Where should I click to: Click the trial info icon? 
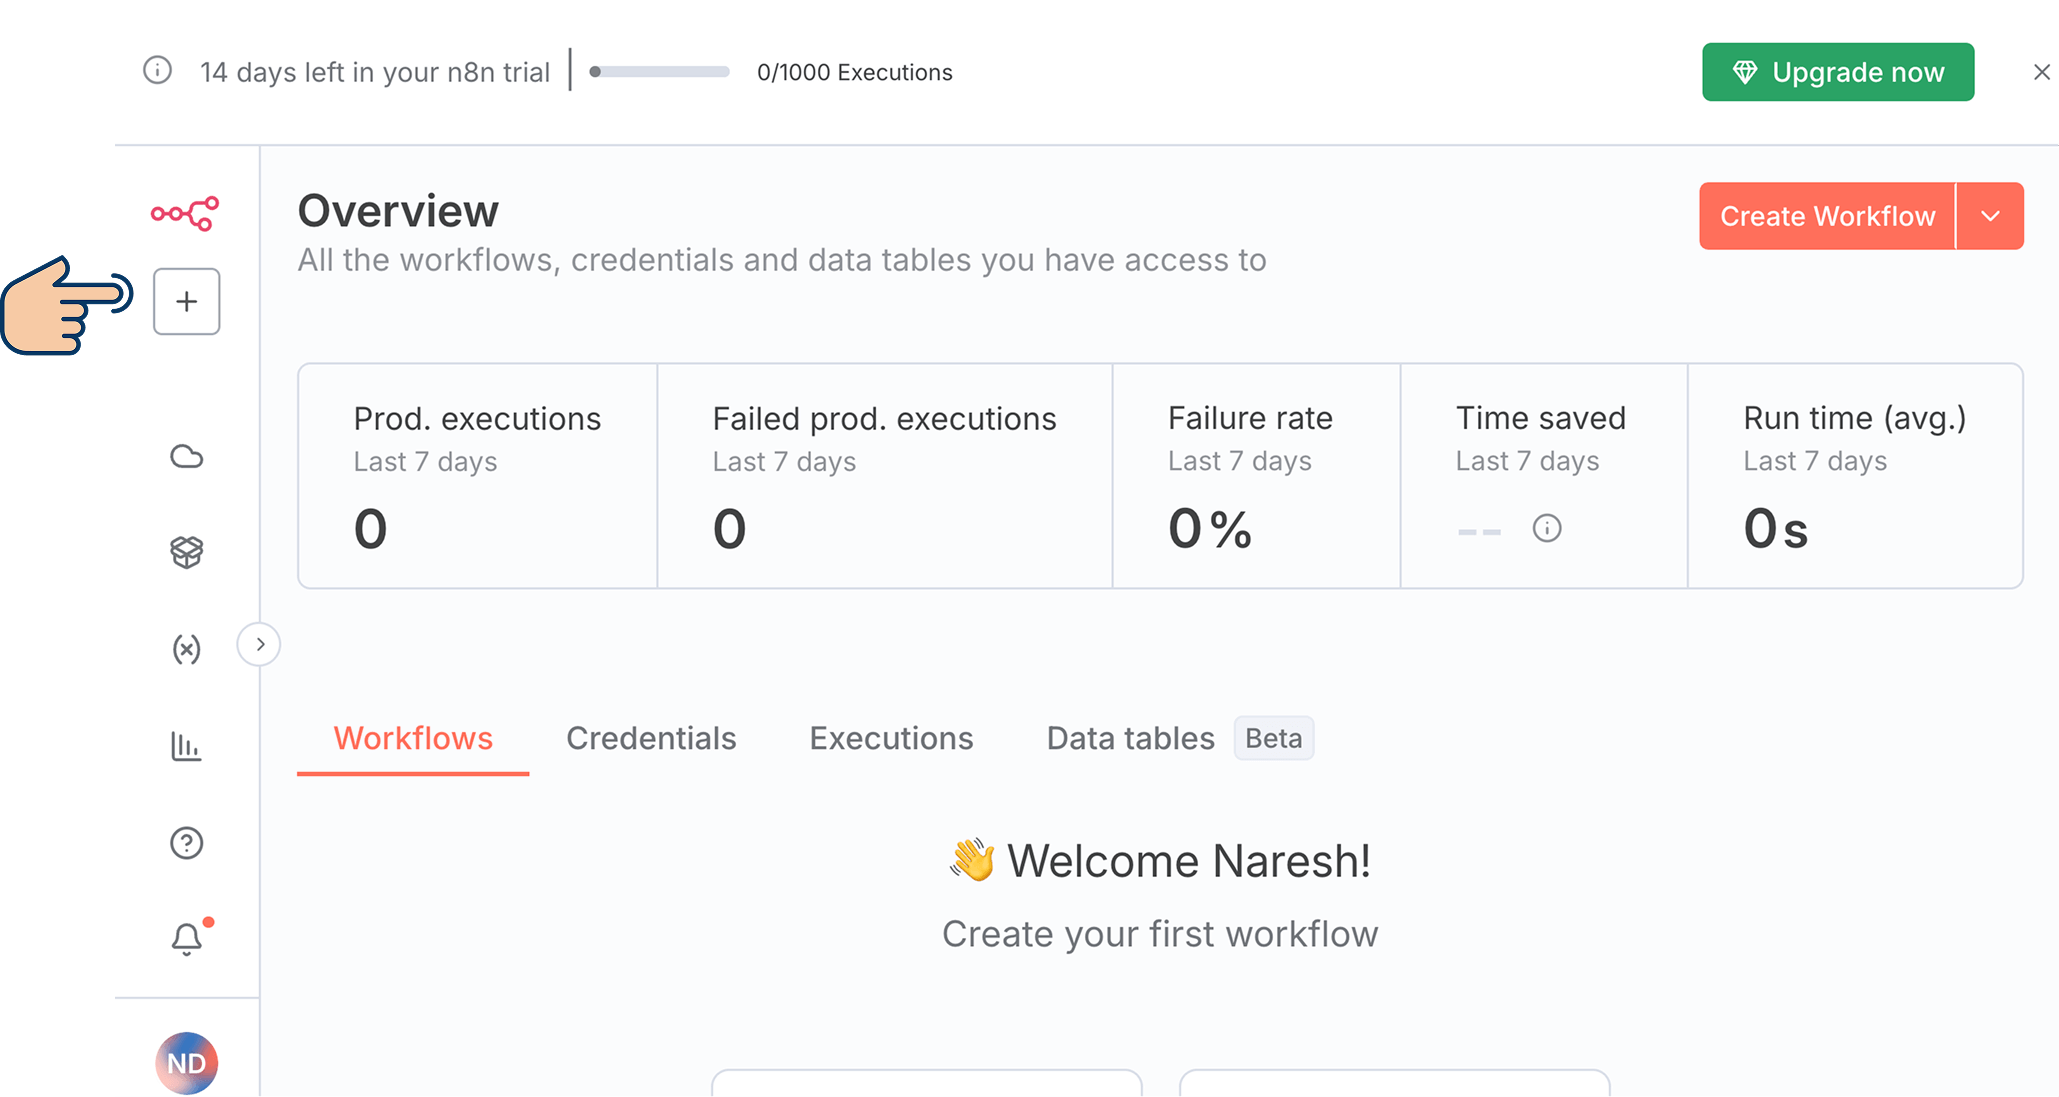[x=157, y=71]
